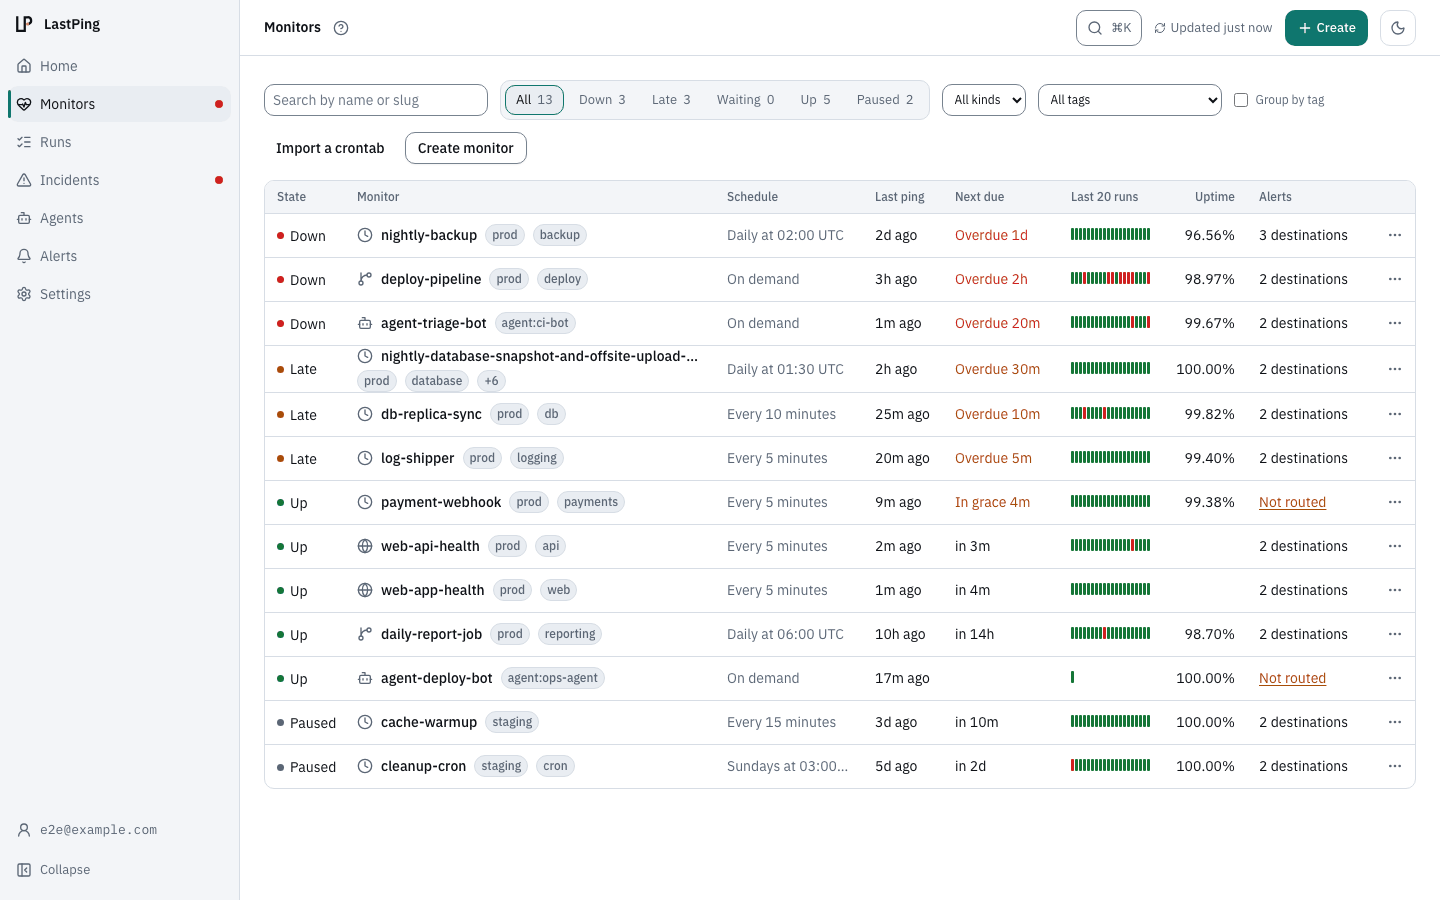Open command search with ⌘K button
The width and height of the screenshot is (1440, 900).
[x=1109, y=28]
